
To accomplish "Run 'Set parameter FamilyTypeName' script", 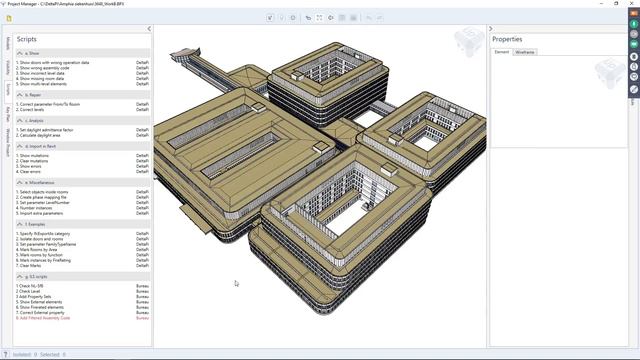I will 46,244.
